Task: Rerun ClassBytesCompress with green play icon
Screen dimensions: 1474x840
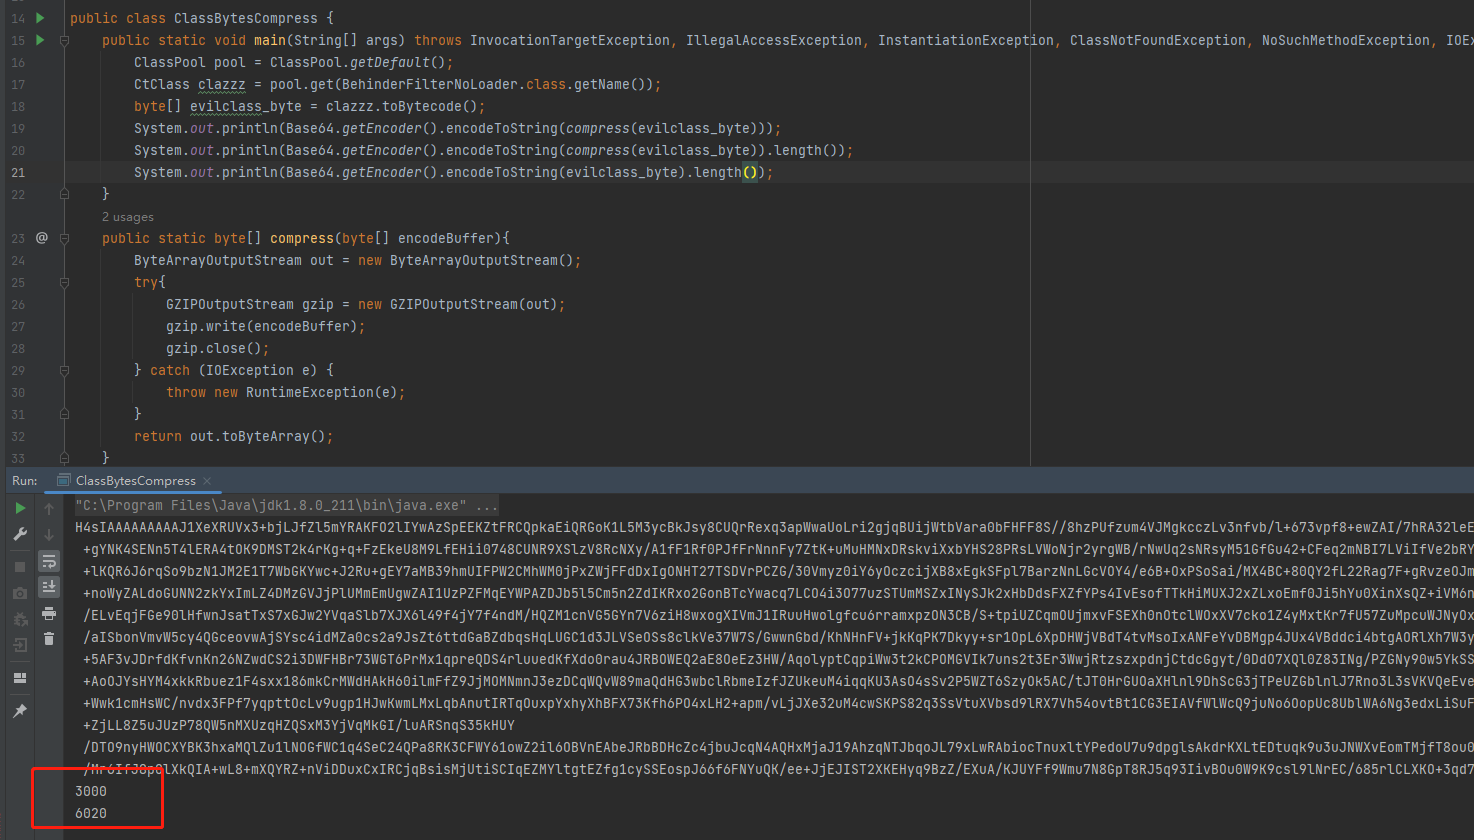Action: (20, 508)
